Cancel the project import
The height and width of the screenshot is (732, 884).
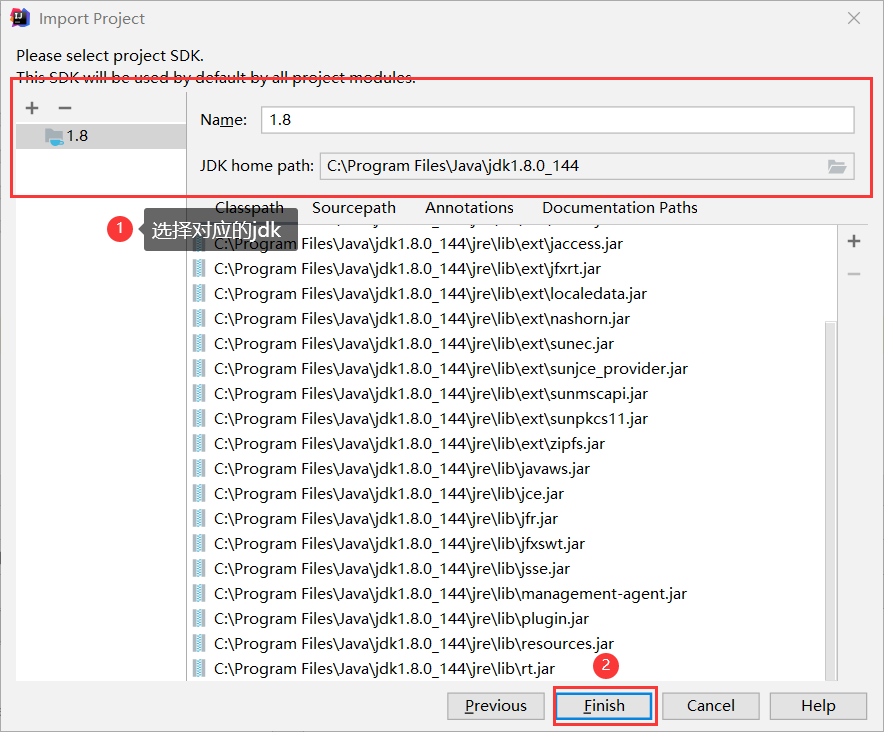[710, 706]
